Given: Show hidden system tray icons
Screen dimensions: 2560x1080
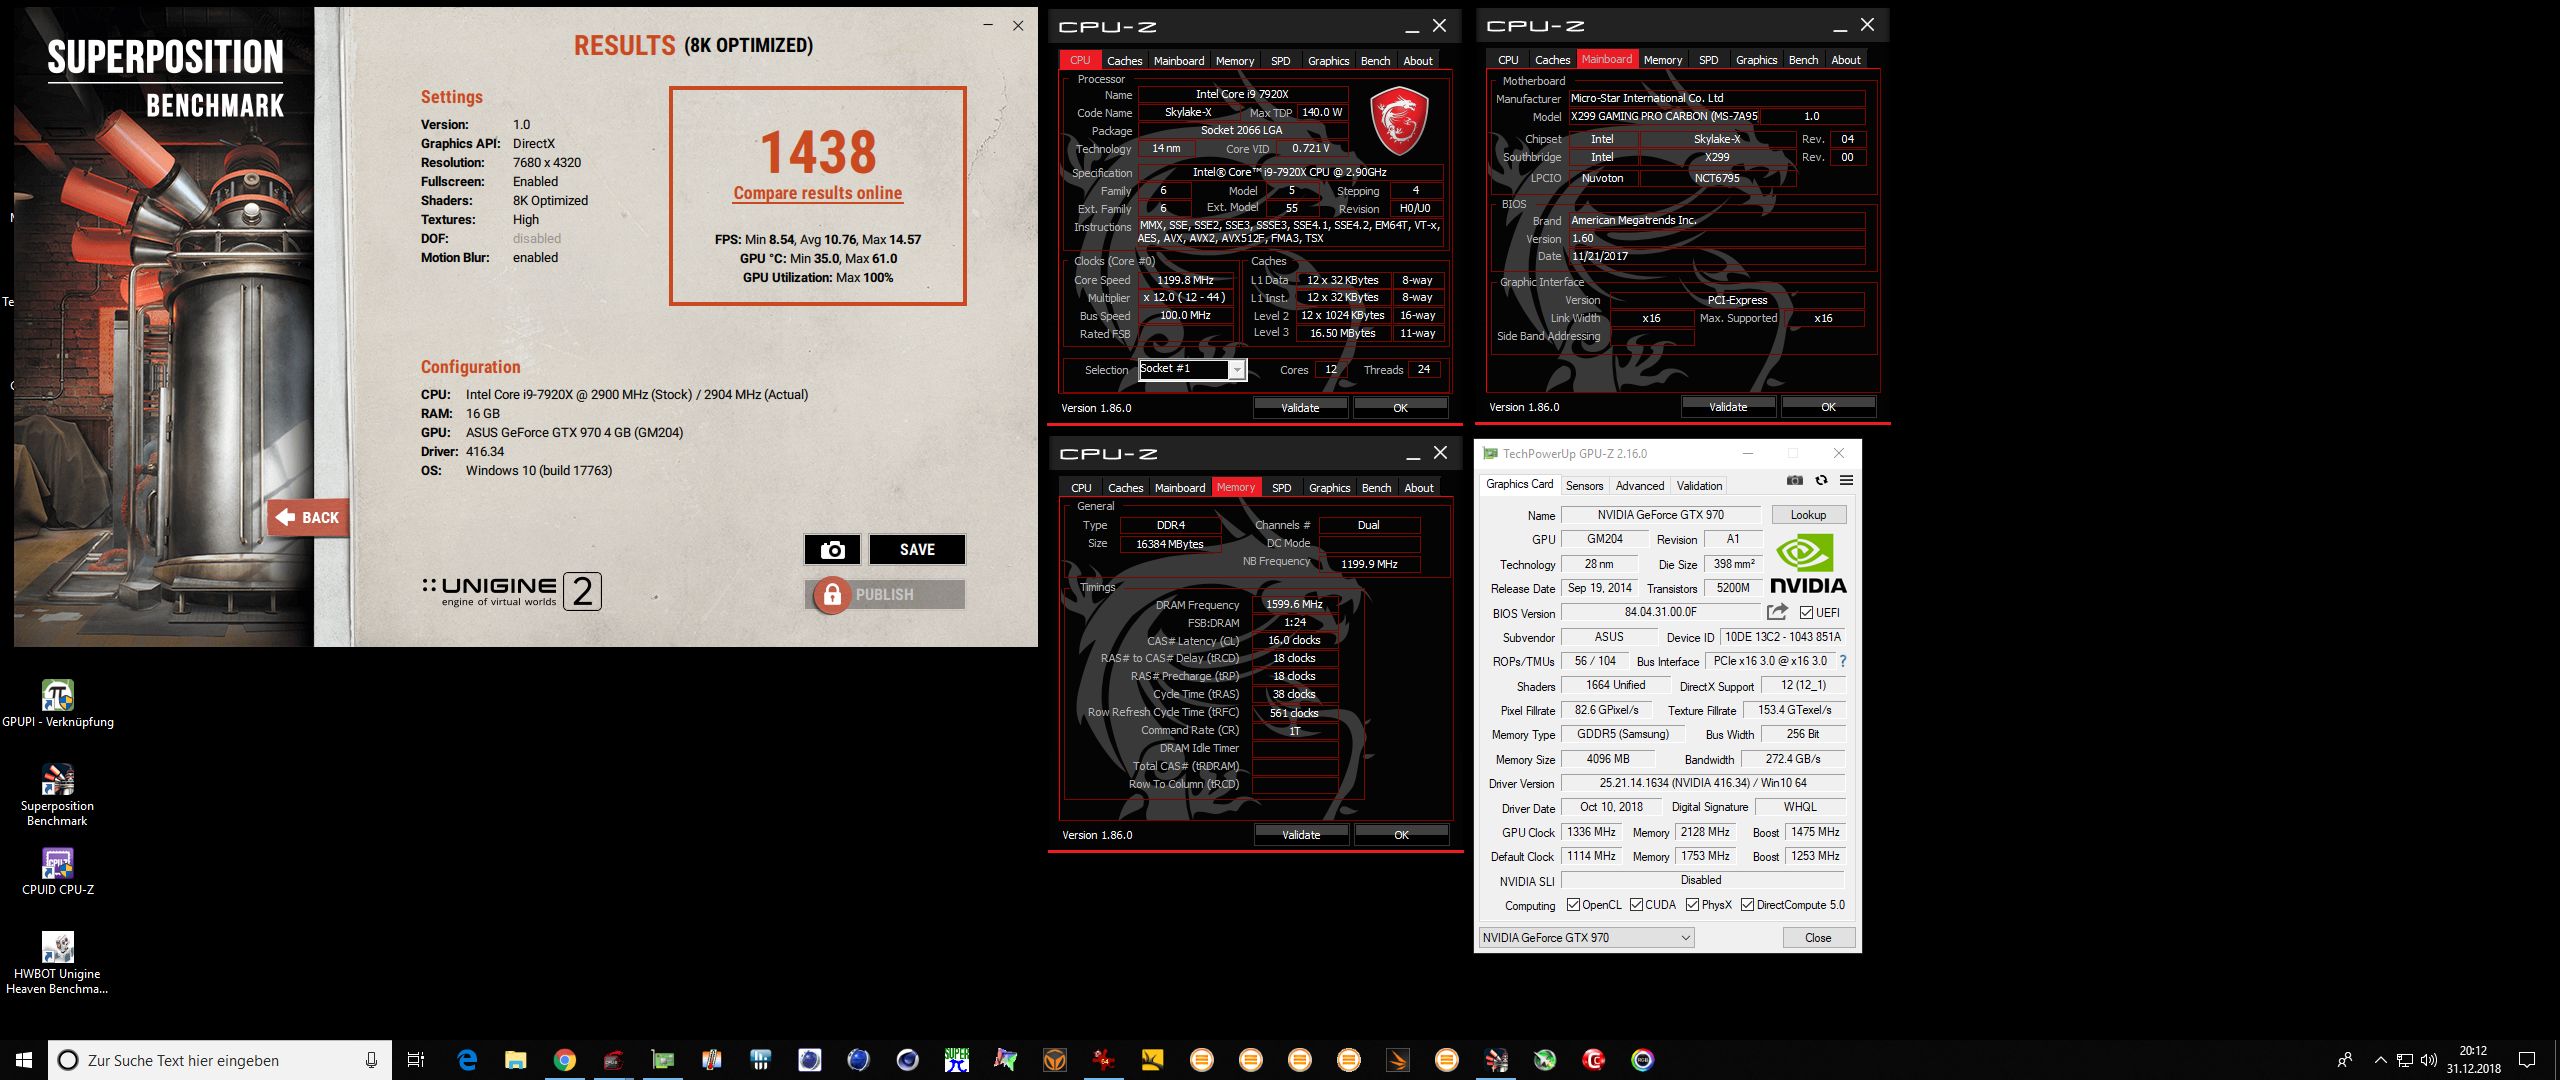Looking at the screenshot, I should 2380,1060.
